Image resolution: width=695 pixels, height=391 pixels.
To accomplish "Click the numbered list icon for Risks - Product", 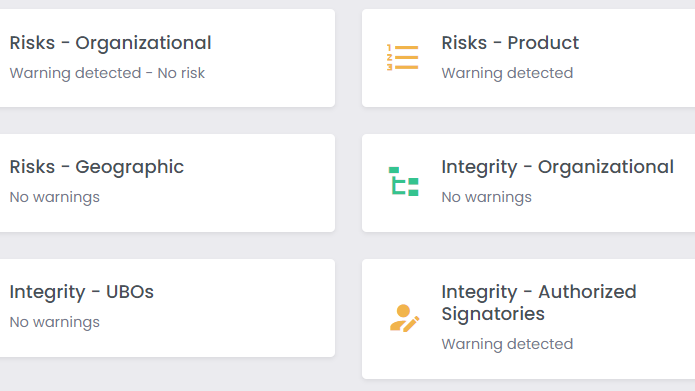I will click(x=402, y=58).
